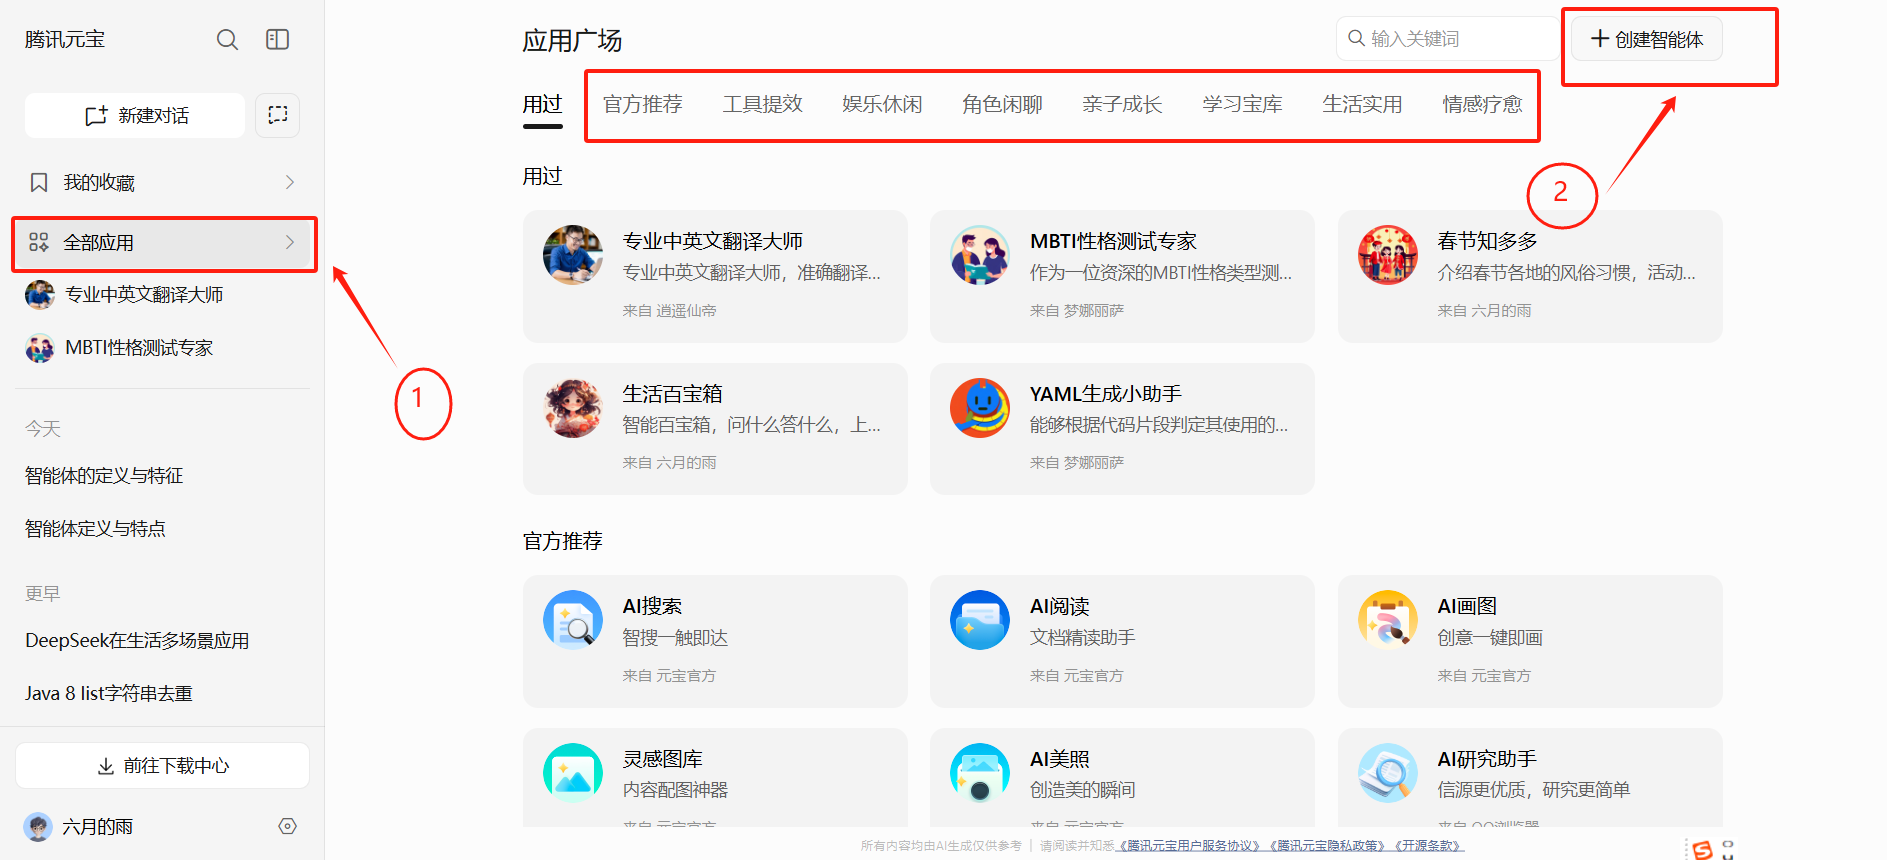Screen dimensions: 1887x860
Task: Switch to the 生活实用 tab
Action: (x=1363, y=104)
